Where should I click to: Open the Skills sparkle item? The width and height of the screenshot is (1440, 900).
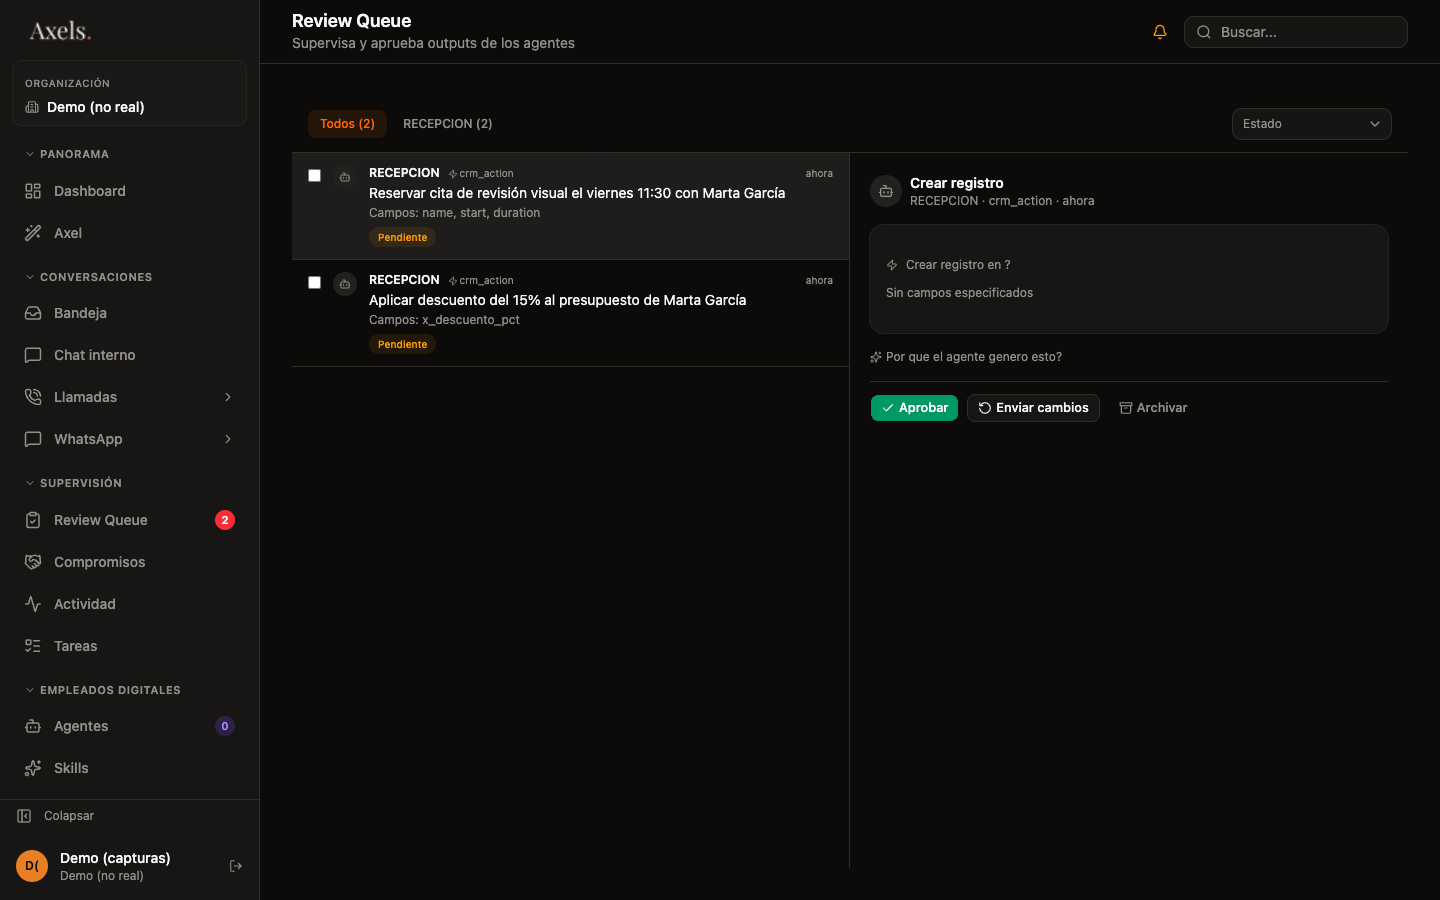(33, 768)
